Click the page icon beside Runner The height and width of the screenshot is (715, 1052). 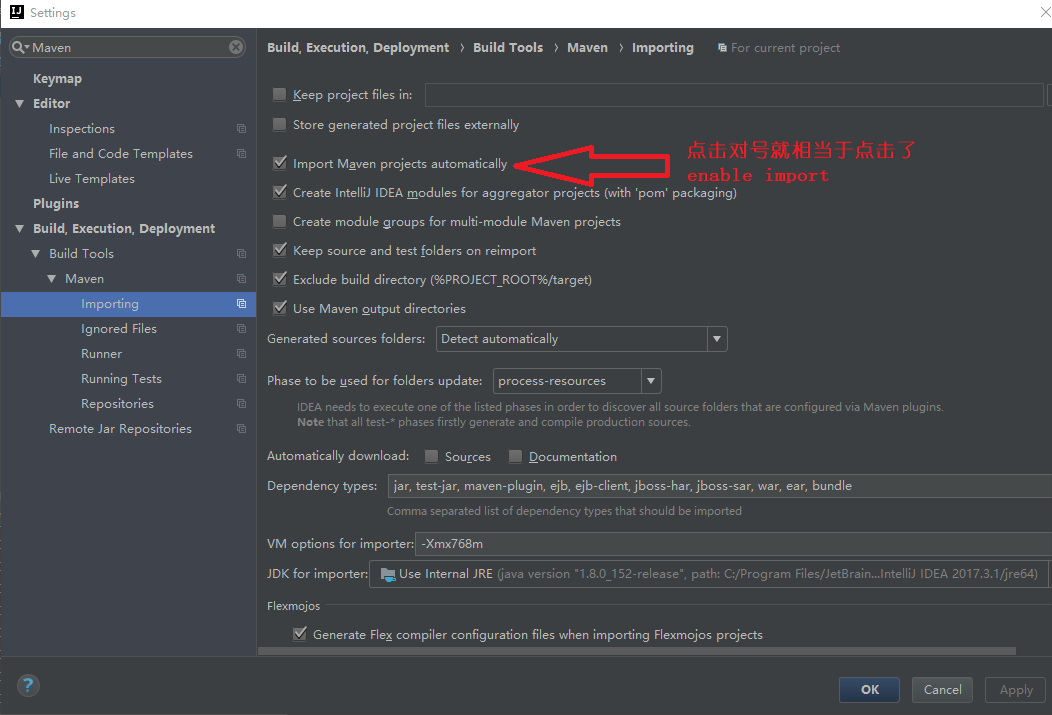(x=240, y=353)
